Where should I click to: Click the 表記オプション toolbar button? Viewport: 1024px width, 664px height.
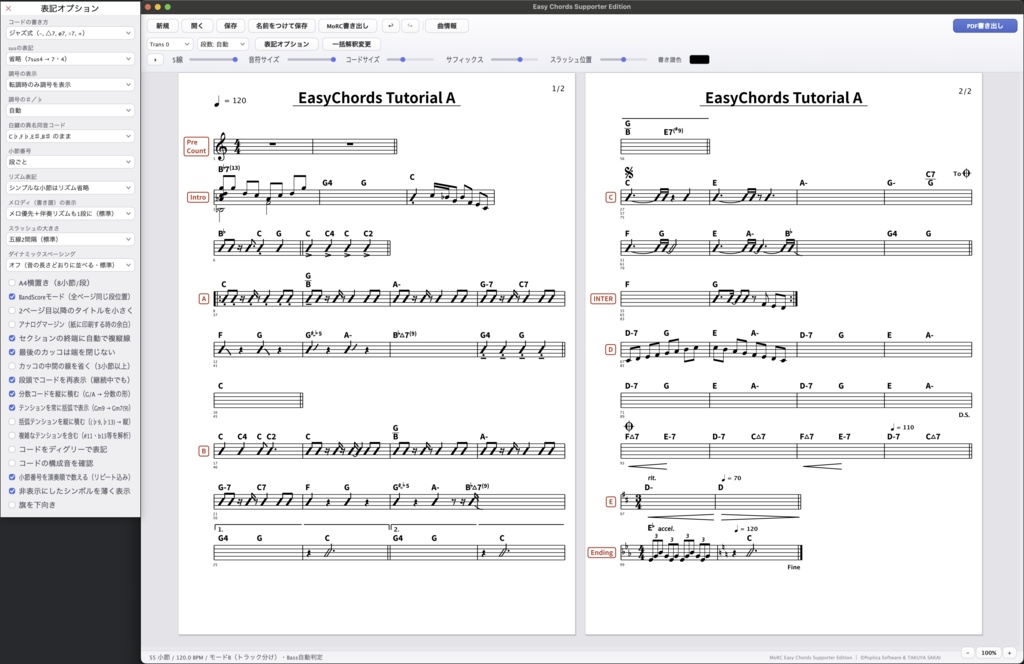pos(286,44)
